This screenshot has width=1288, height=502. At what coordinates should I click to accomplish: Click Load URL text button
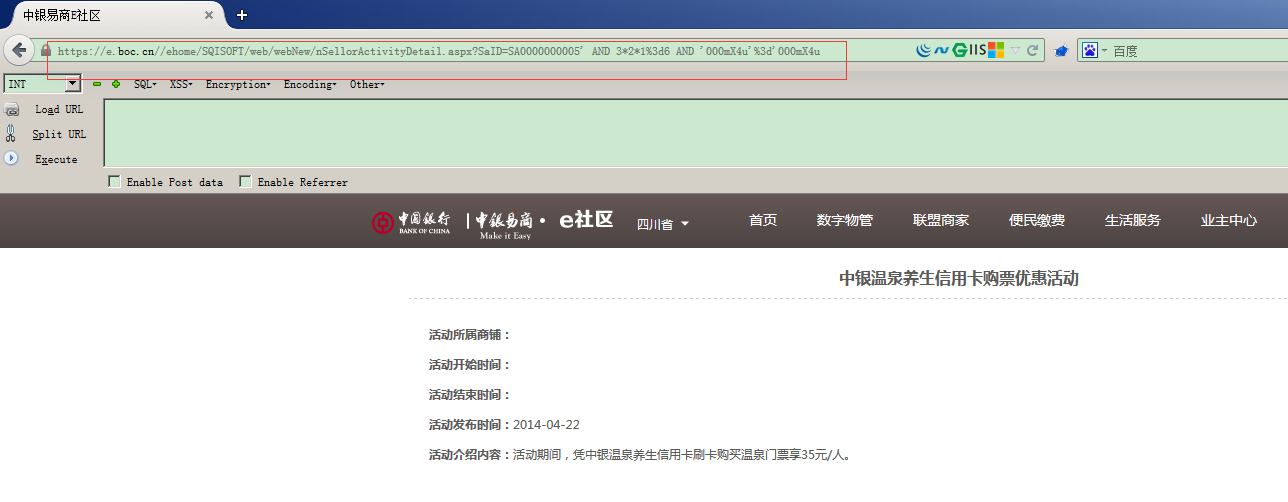59,110
